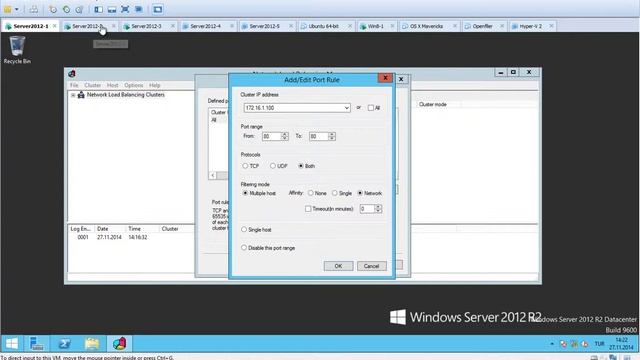
Task: Open the Host menu in NLB Manager
Action: pyautogui.click(x=112, y=85)
